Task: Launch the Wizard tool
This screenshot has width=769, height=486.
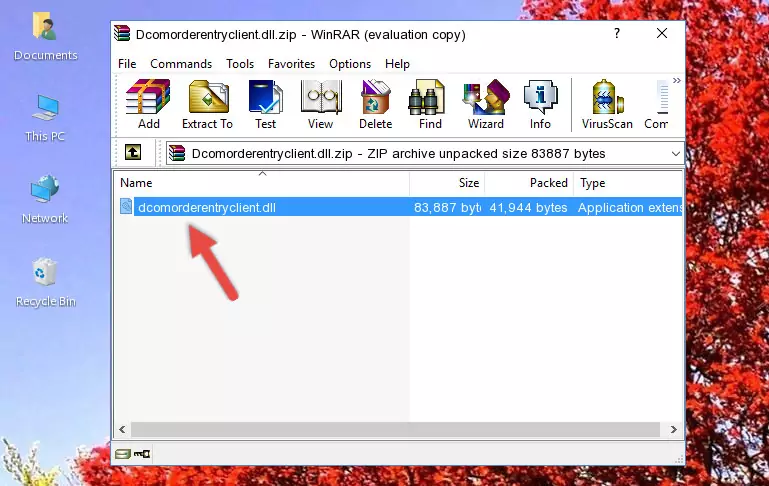Action: pos(486,104)
